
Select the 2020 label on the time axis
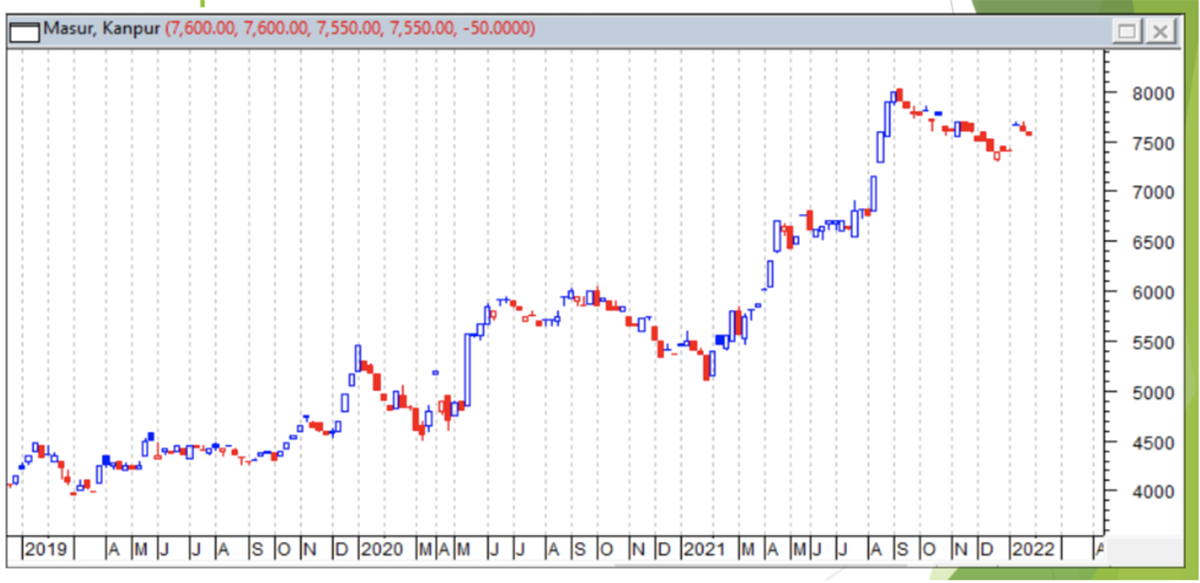[381, 549]
